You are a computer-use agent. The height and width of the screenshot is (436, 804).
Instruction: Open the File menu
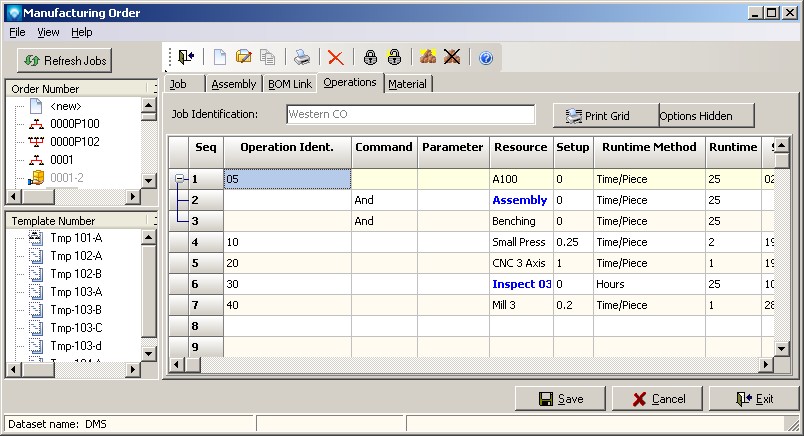click(17, 32)
